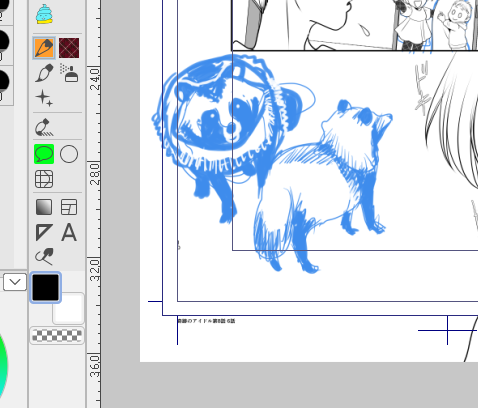Image resolution: width=478 pixels, height=408 pixels.
Task: Select the dark red plaid tool icon
Action: coord(69,48)
